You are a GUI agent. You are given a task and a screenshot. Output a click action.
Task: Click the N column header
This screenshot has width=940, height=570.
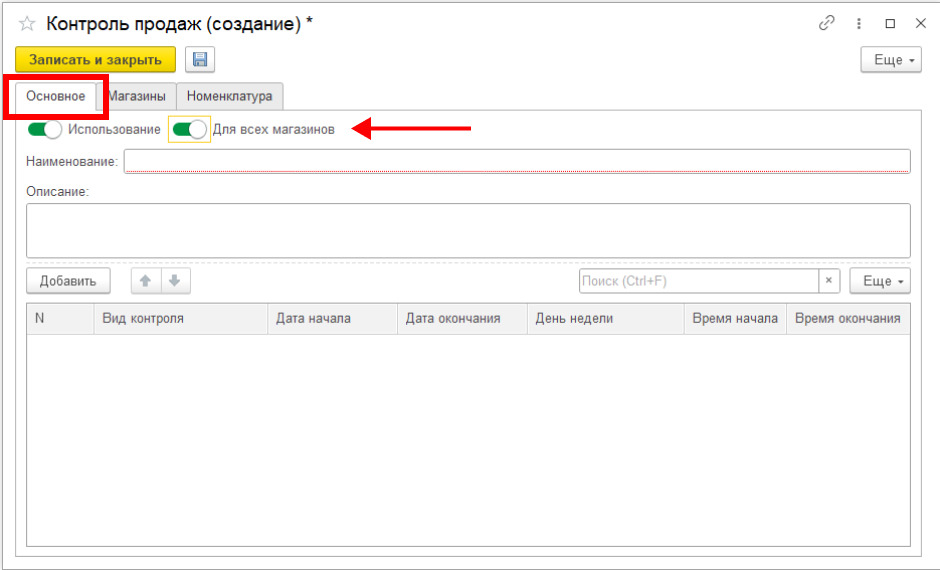point(61,318)
